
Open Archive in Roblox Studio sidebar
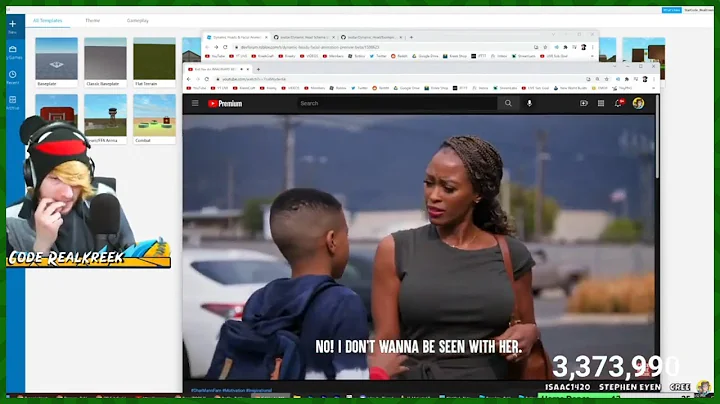click(x=13, y=102)
